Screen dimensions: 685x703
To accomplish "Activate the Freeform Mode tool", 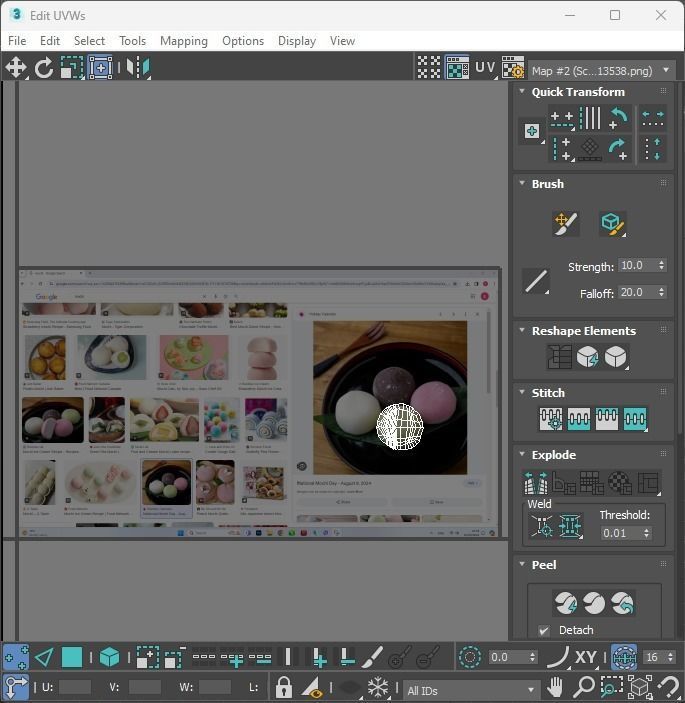I will click(x=100, y=68).
